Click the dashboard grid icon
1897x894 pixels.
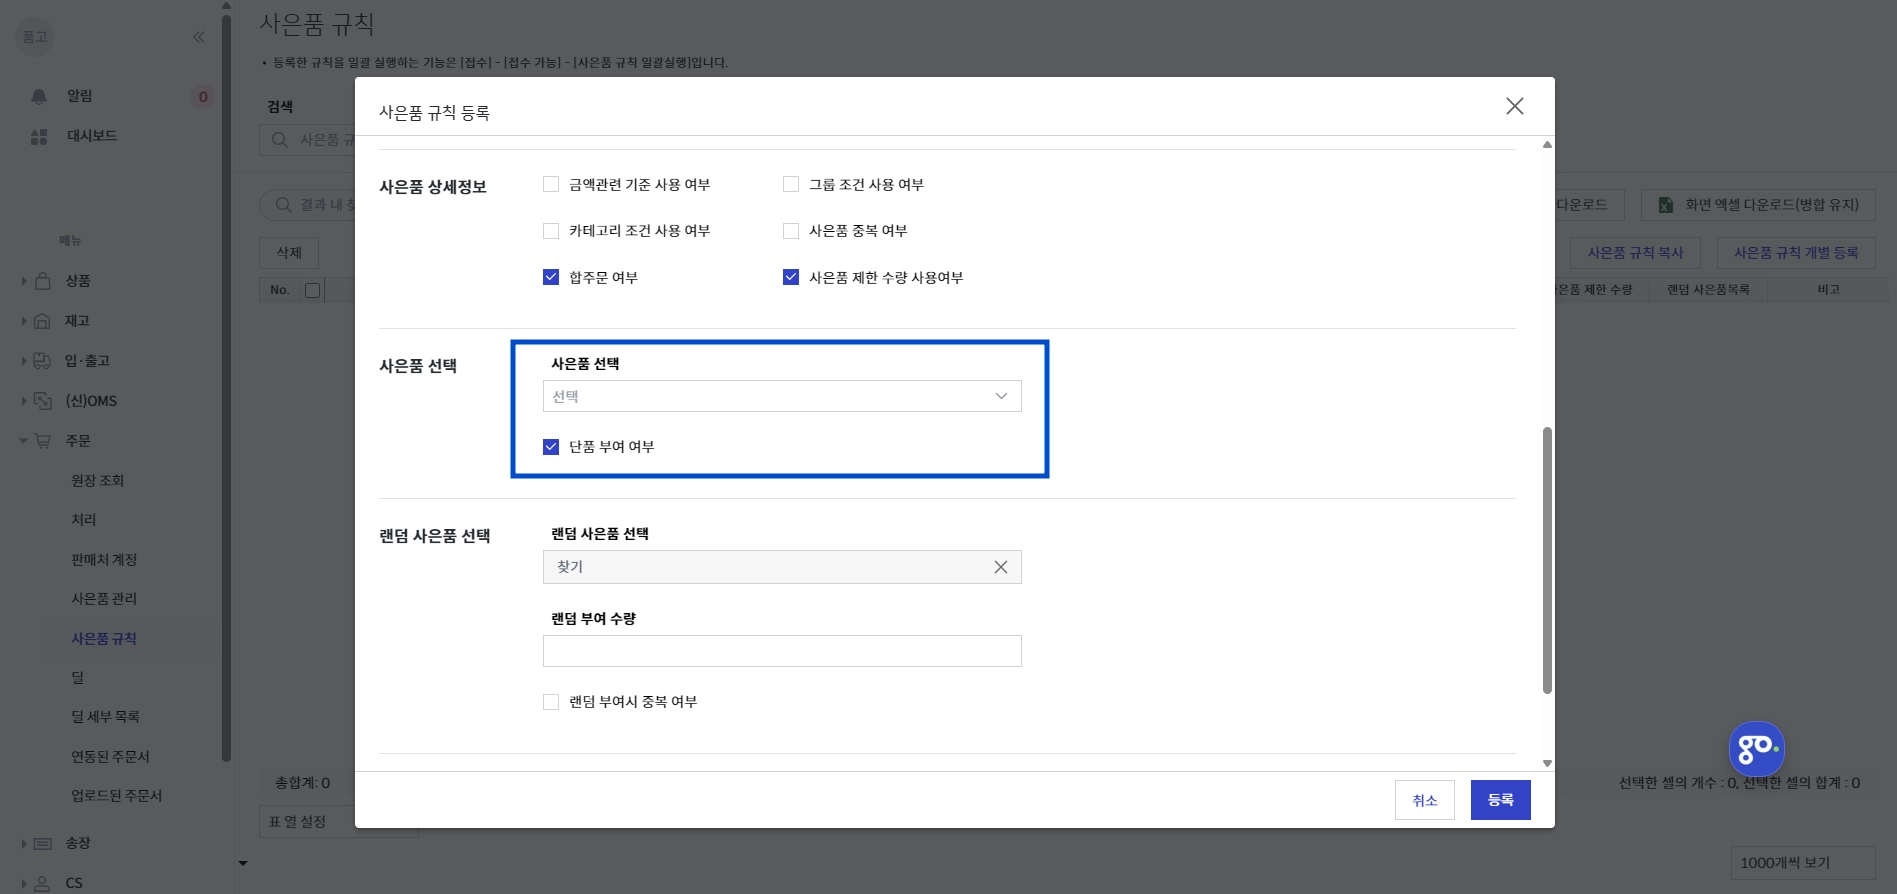[x=39, y=136]
